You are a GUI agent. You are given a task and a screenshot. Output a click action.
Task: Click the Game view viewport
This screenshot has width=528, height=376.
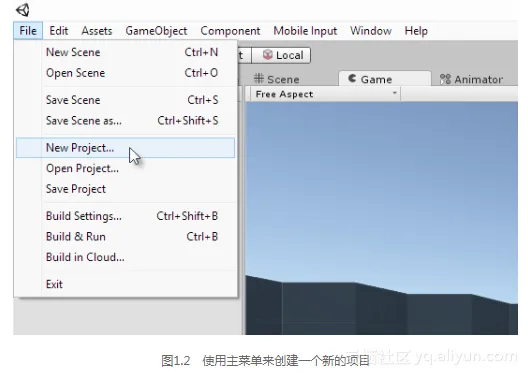(x=382, y=218)
